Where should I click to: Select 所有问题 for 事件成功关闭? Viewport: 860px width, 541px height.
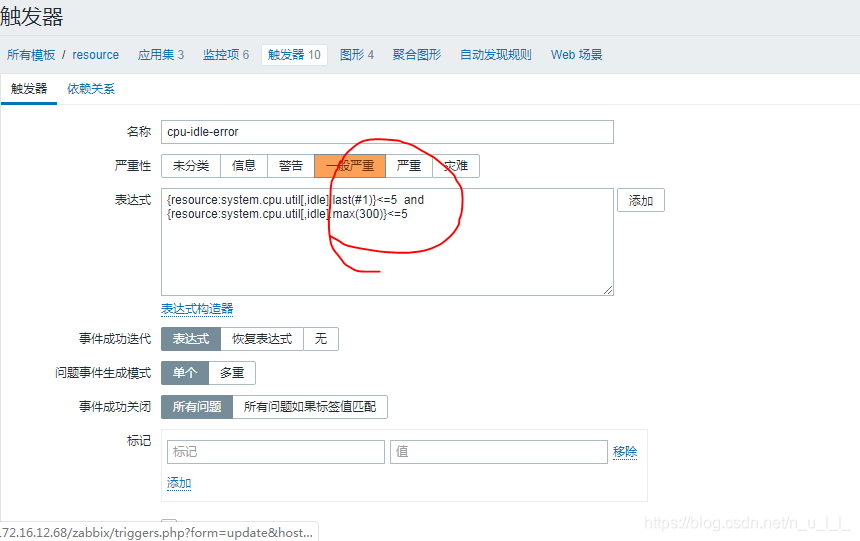[197, 407]
